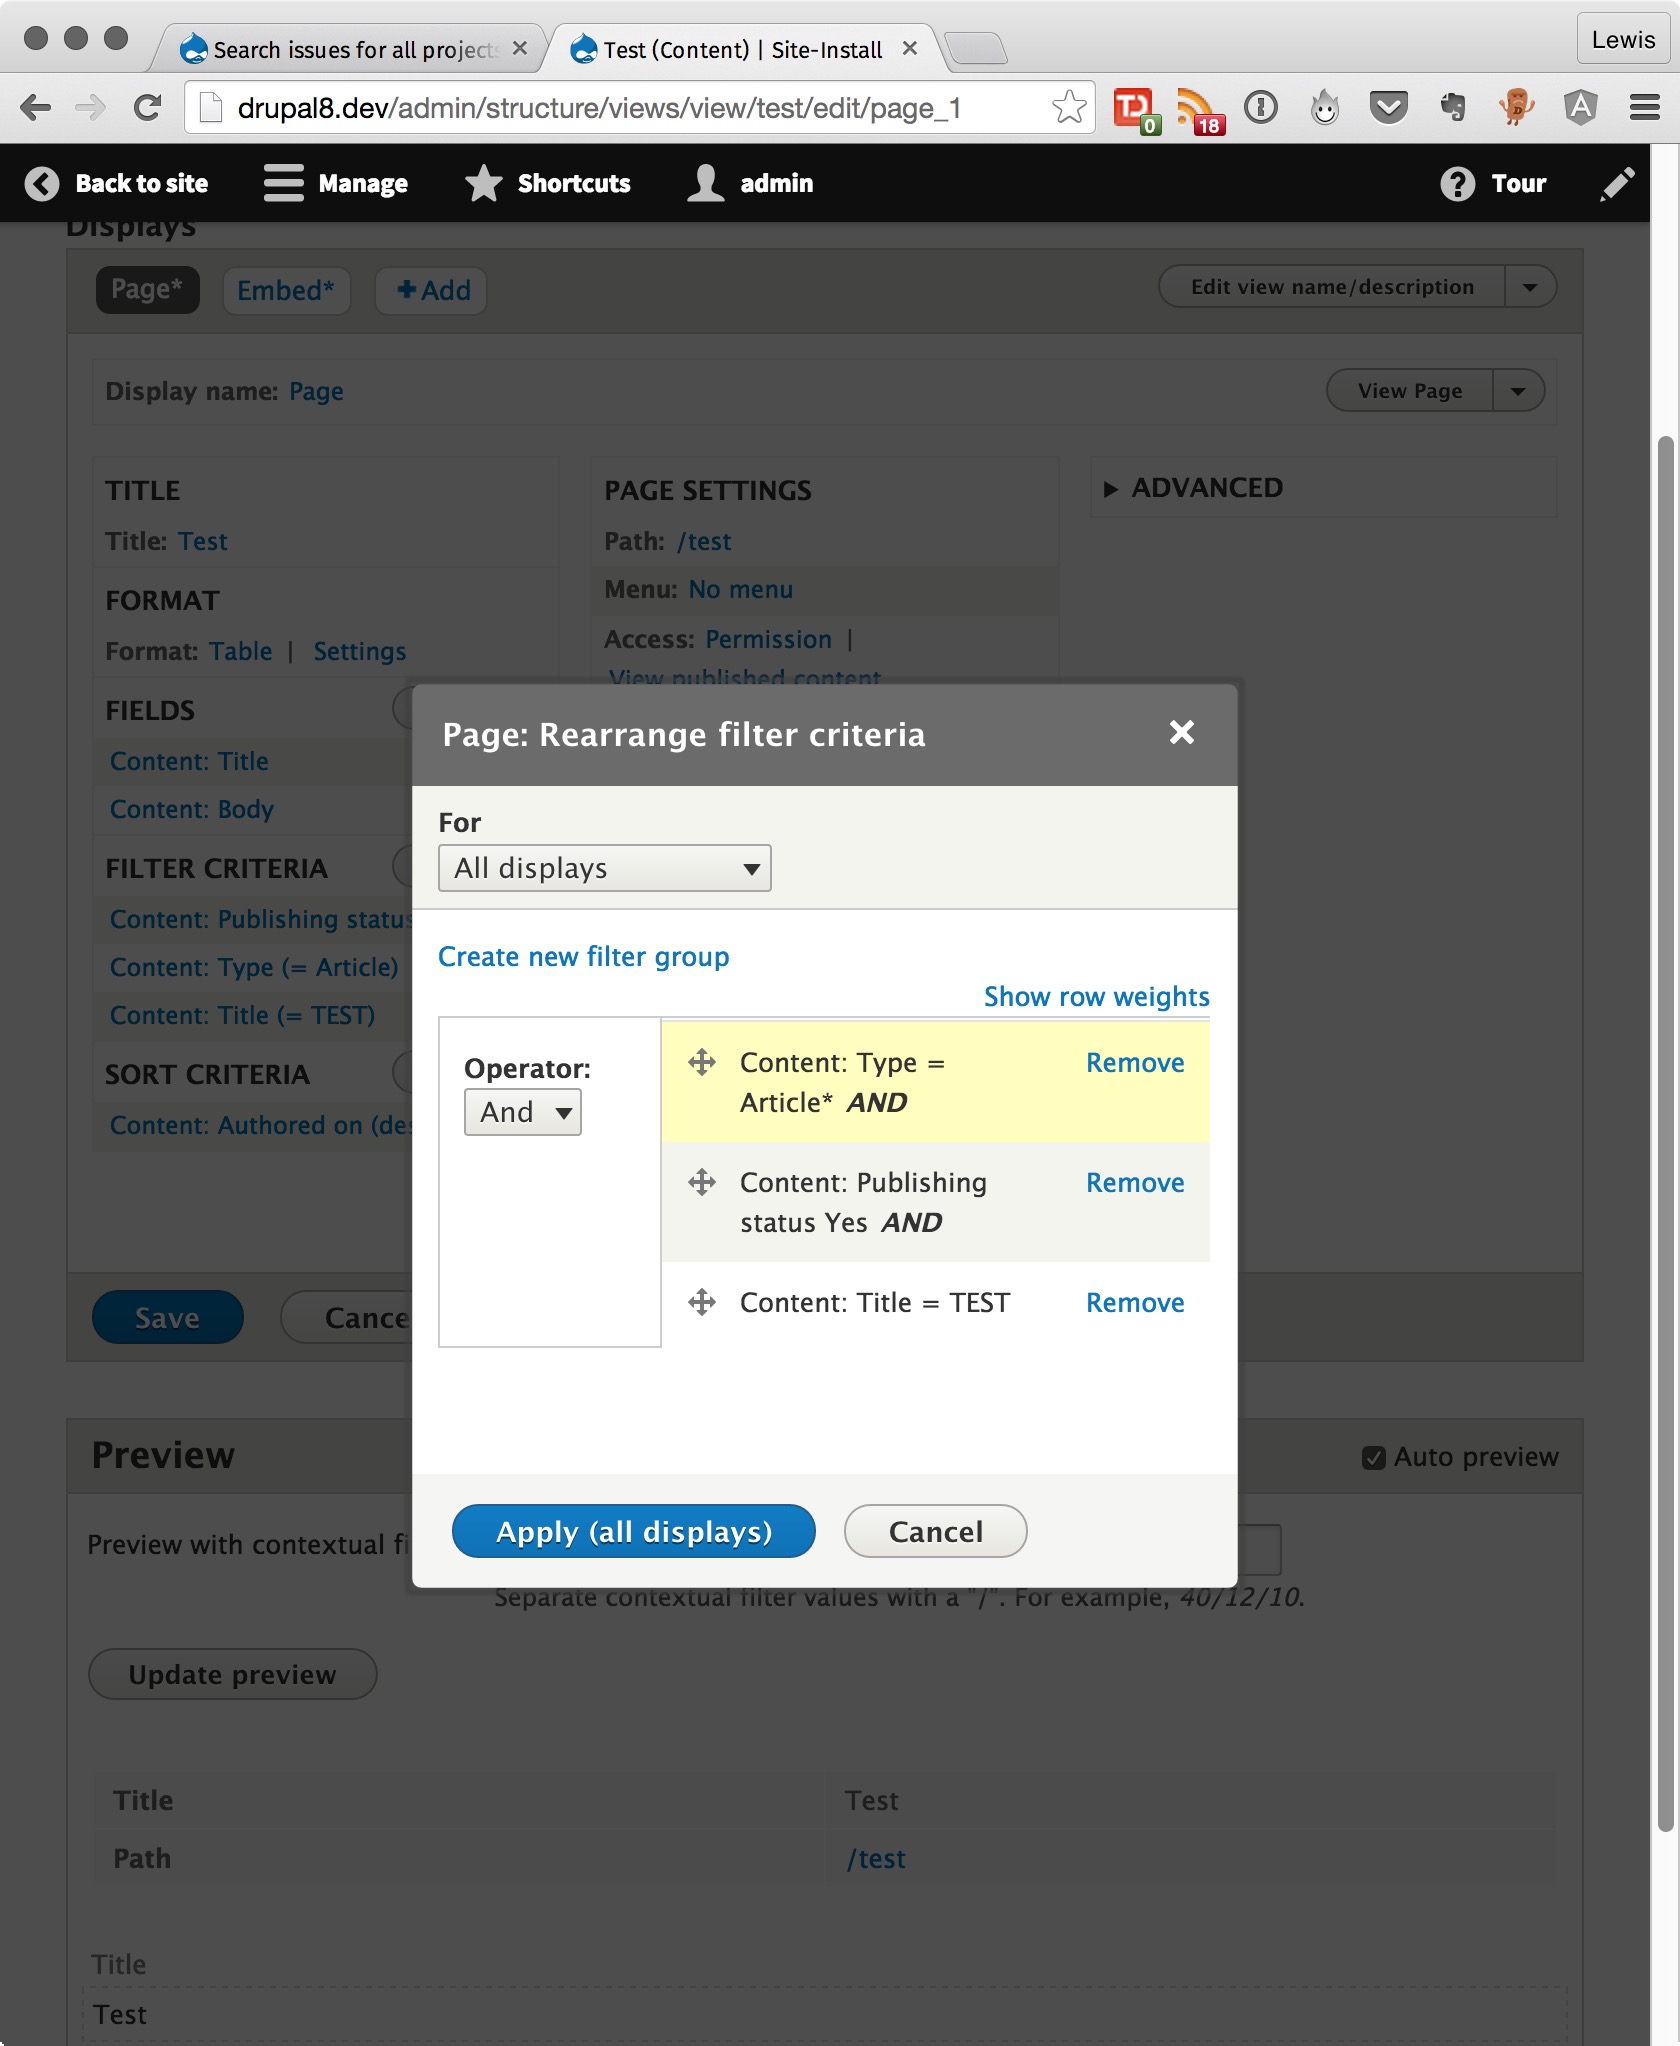Click the drag handle beside Content: Title = TEST

tap(701, 1303)
